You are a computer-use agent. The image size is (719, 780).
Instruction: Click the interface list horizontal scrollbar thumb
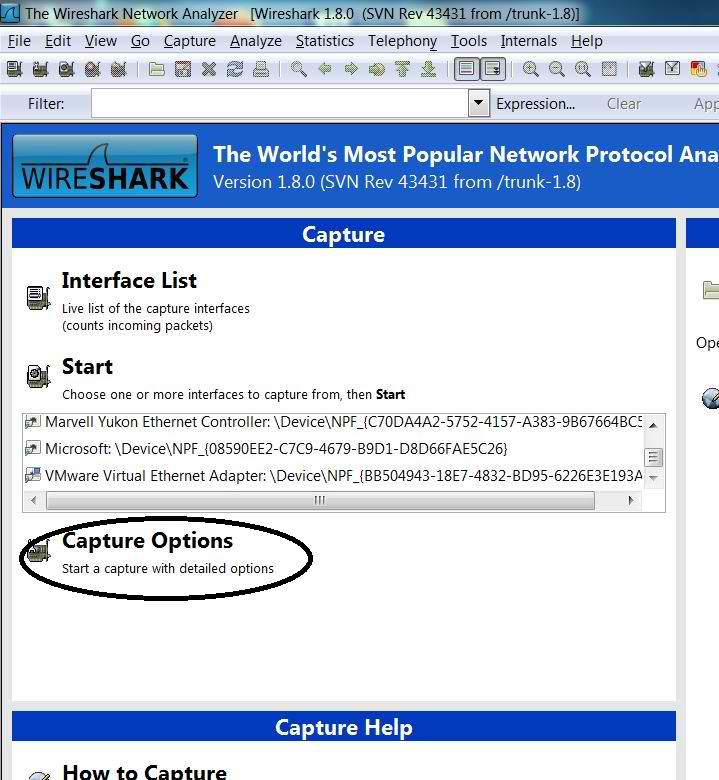[320, 500]
